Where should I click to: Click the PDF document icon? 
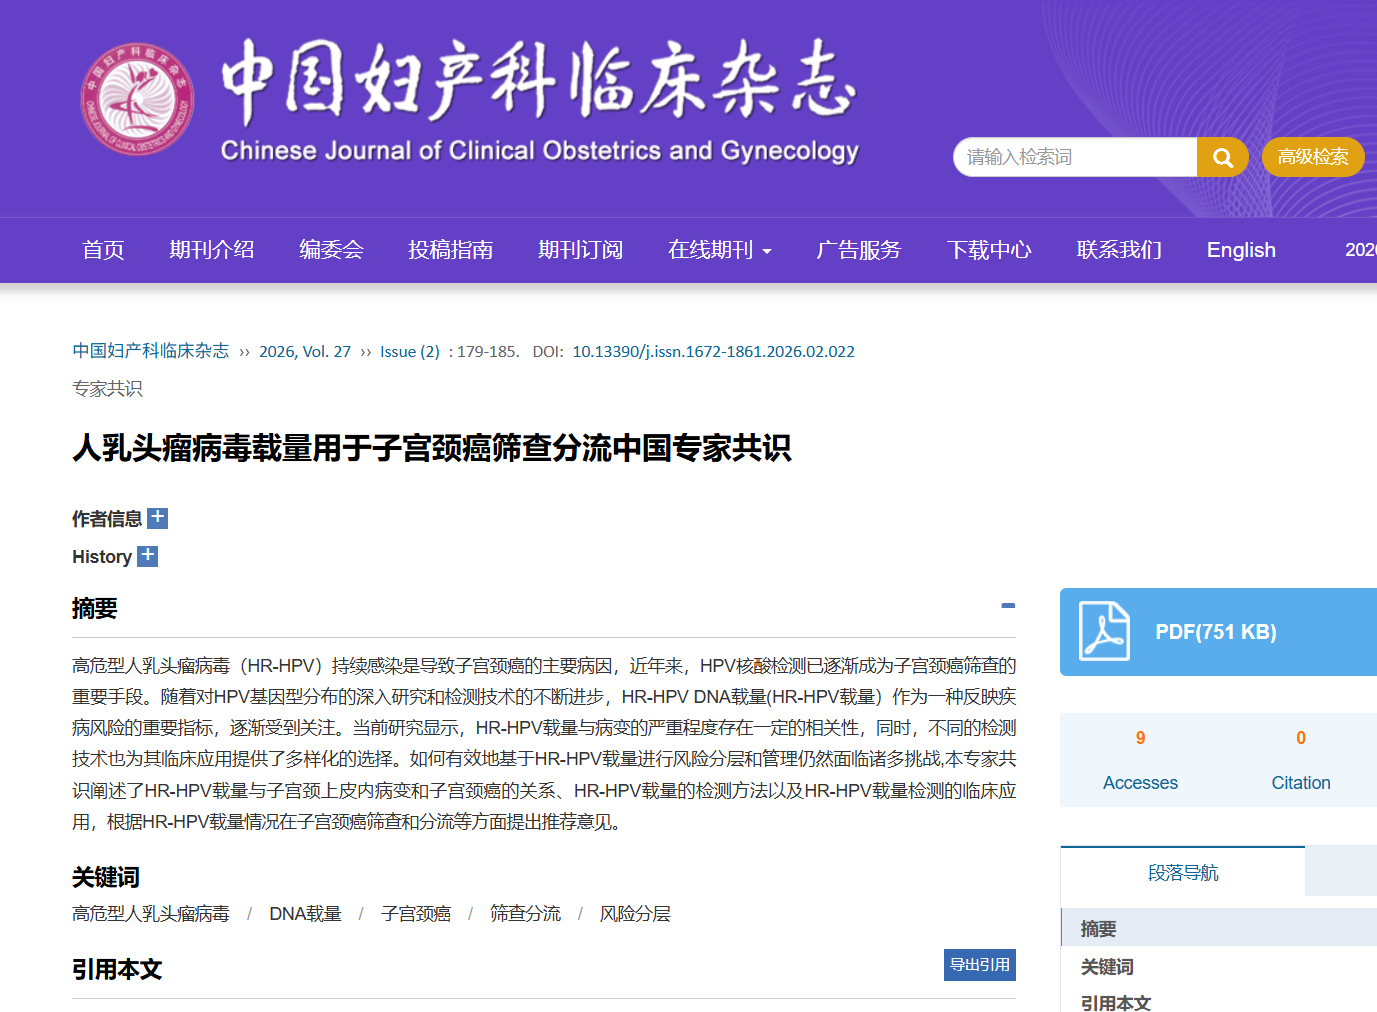(1104, 631)
